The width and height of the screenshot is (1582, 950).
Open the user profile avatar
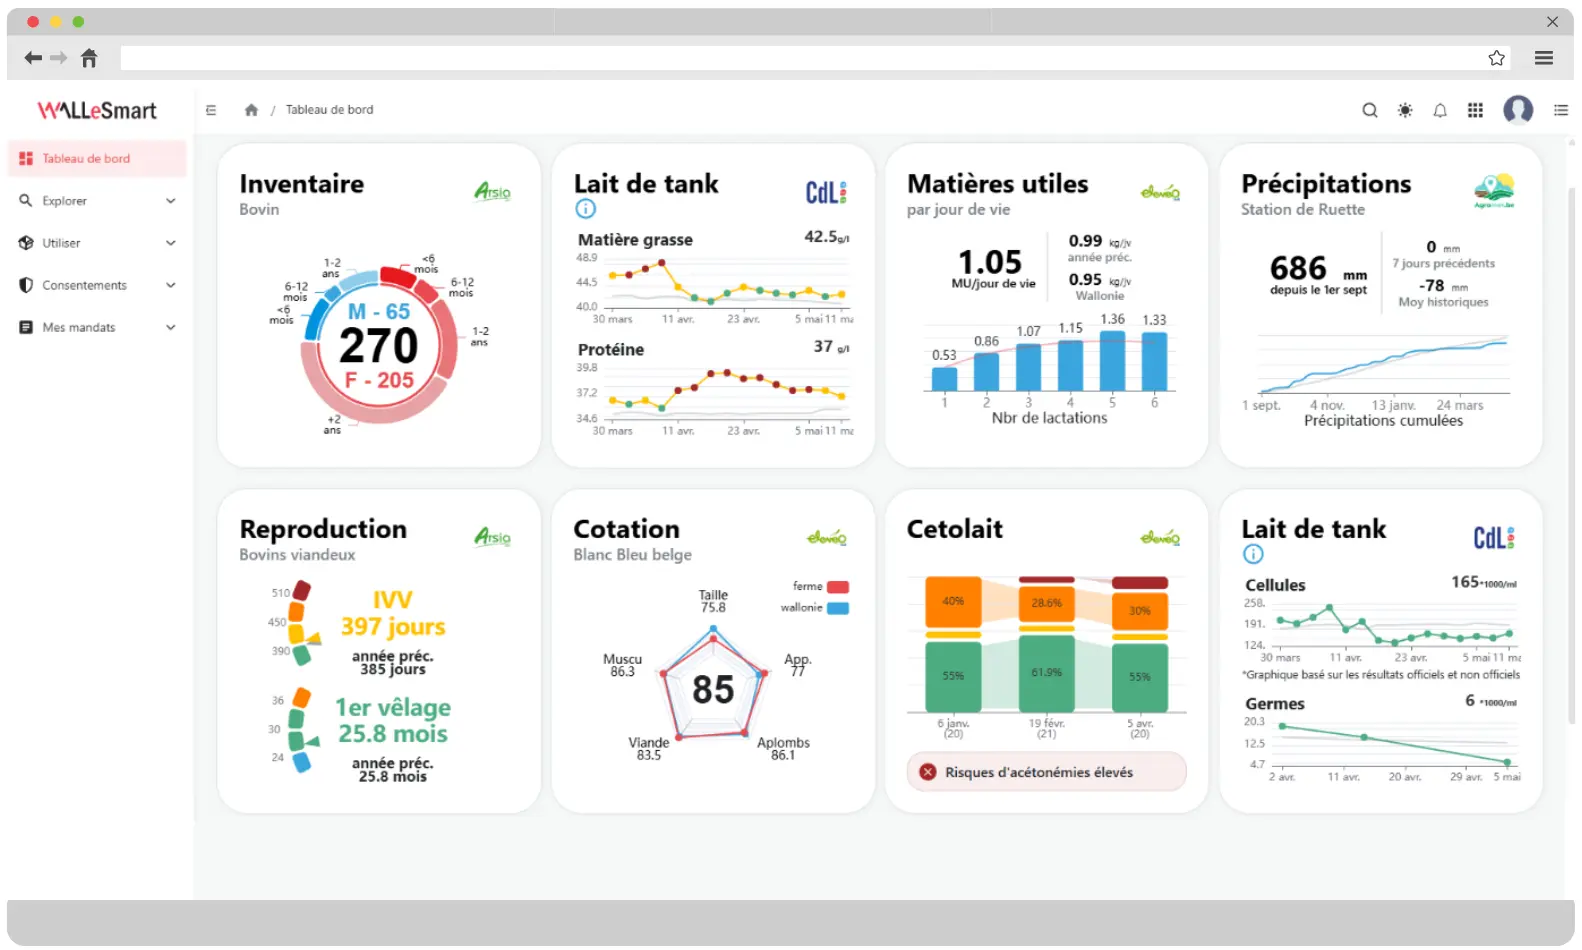pyautogui.click(x=1517, y=109)
